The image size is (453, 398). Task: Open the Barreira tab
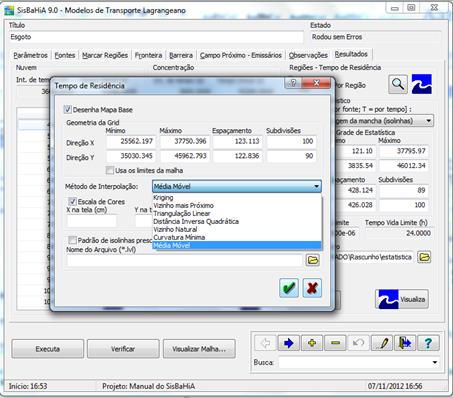(x=181, y=55)
